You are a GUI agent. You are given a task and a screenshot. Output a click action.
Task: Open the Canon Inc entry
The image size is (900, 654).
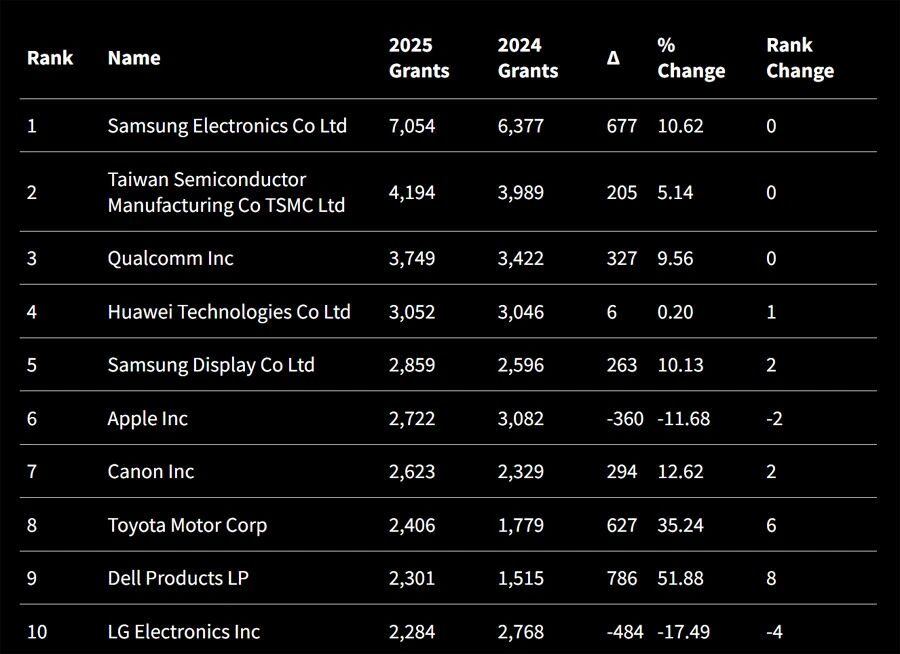click(x=151, y=471)
